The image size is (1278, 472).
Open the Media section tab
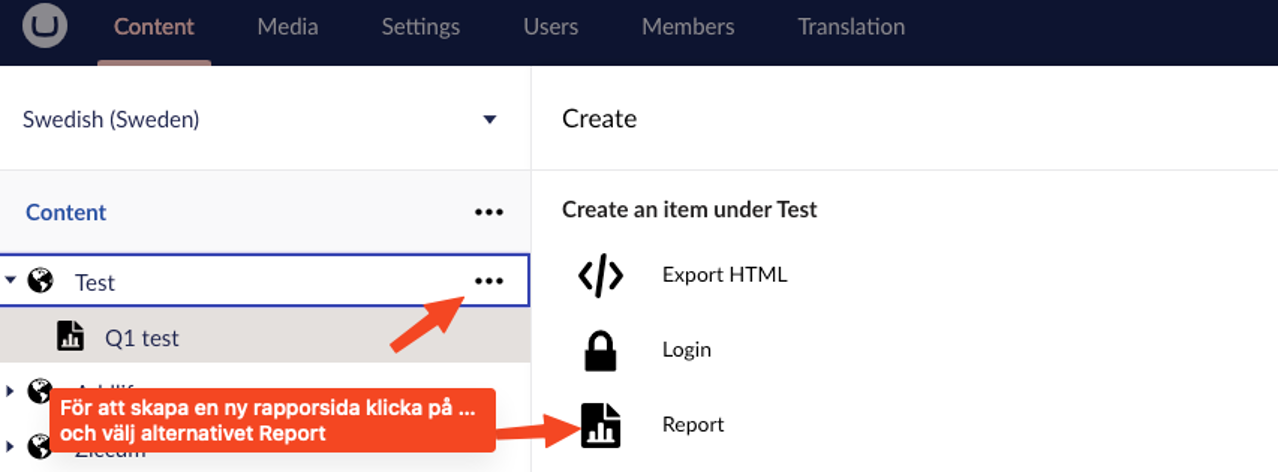(x=287, y=27)
